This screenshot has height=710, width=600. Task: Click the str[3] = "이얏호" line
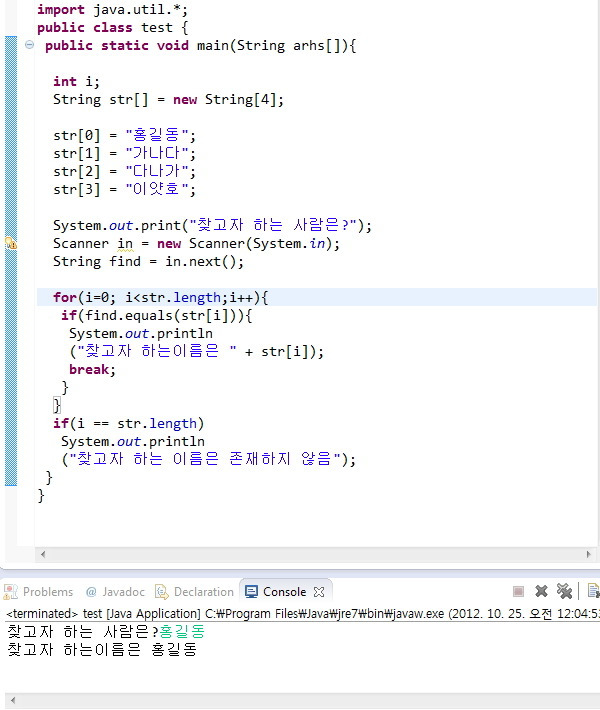click(125, 189)
